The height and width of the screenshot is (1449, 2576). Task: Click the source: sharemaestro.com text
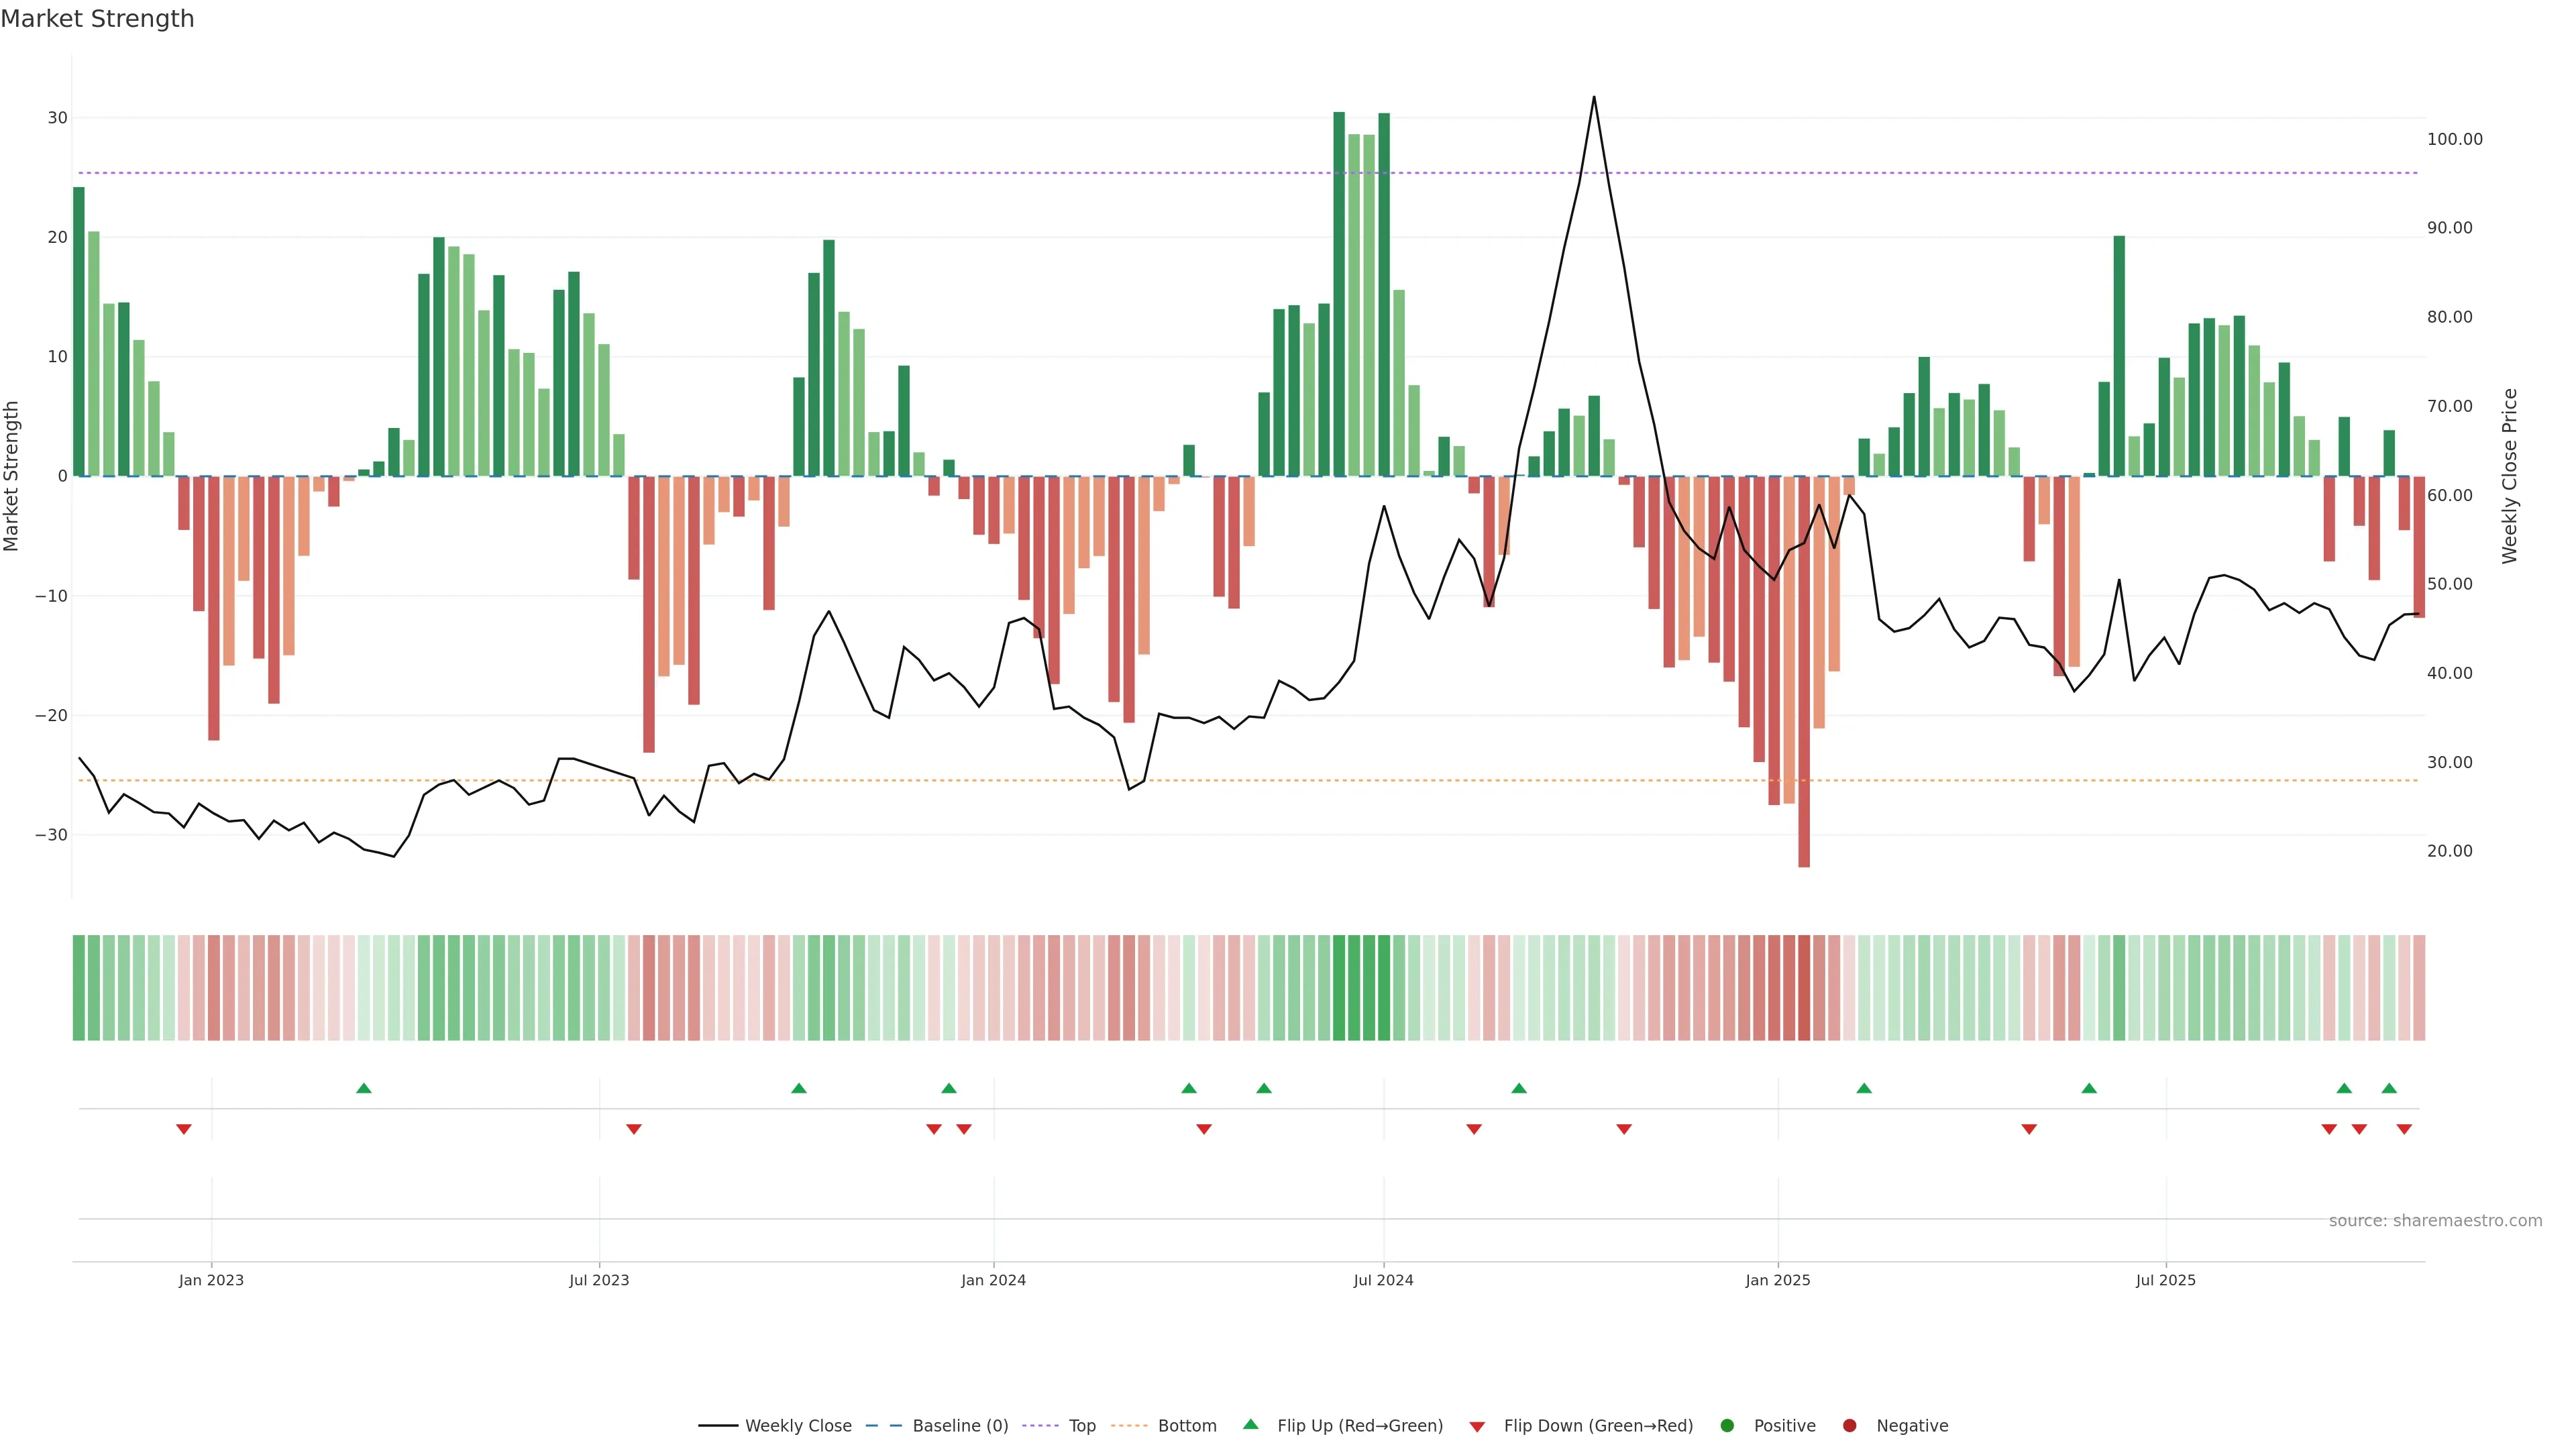coord(2435,1220)
